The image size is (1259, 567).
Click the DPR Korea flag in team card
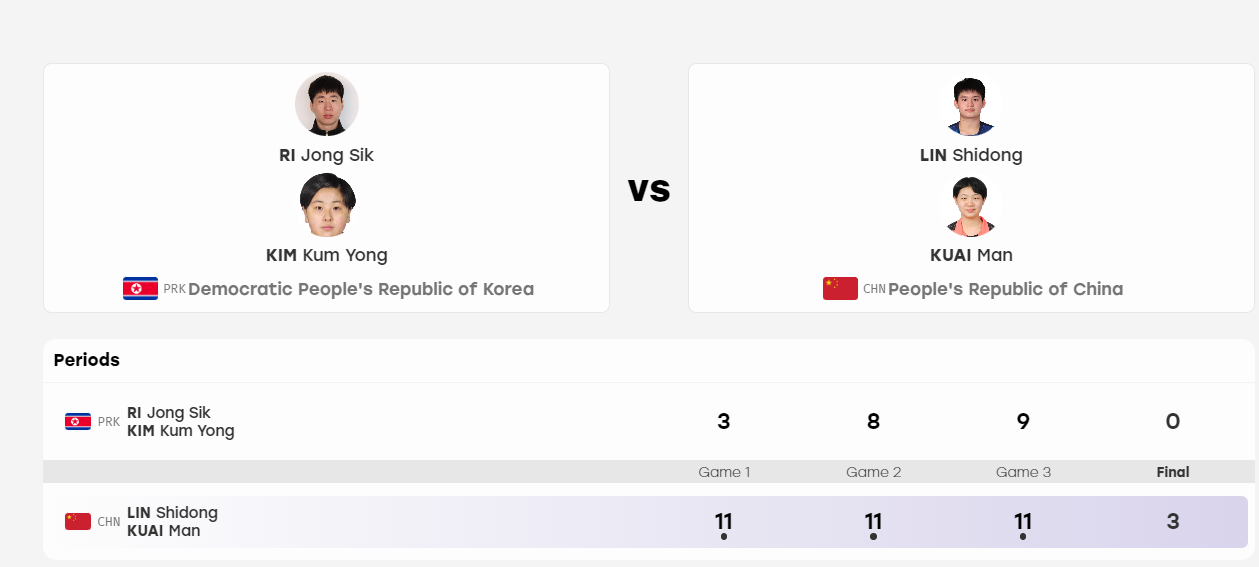tap(140, 289)
